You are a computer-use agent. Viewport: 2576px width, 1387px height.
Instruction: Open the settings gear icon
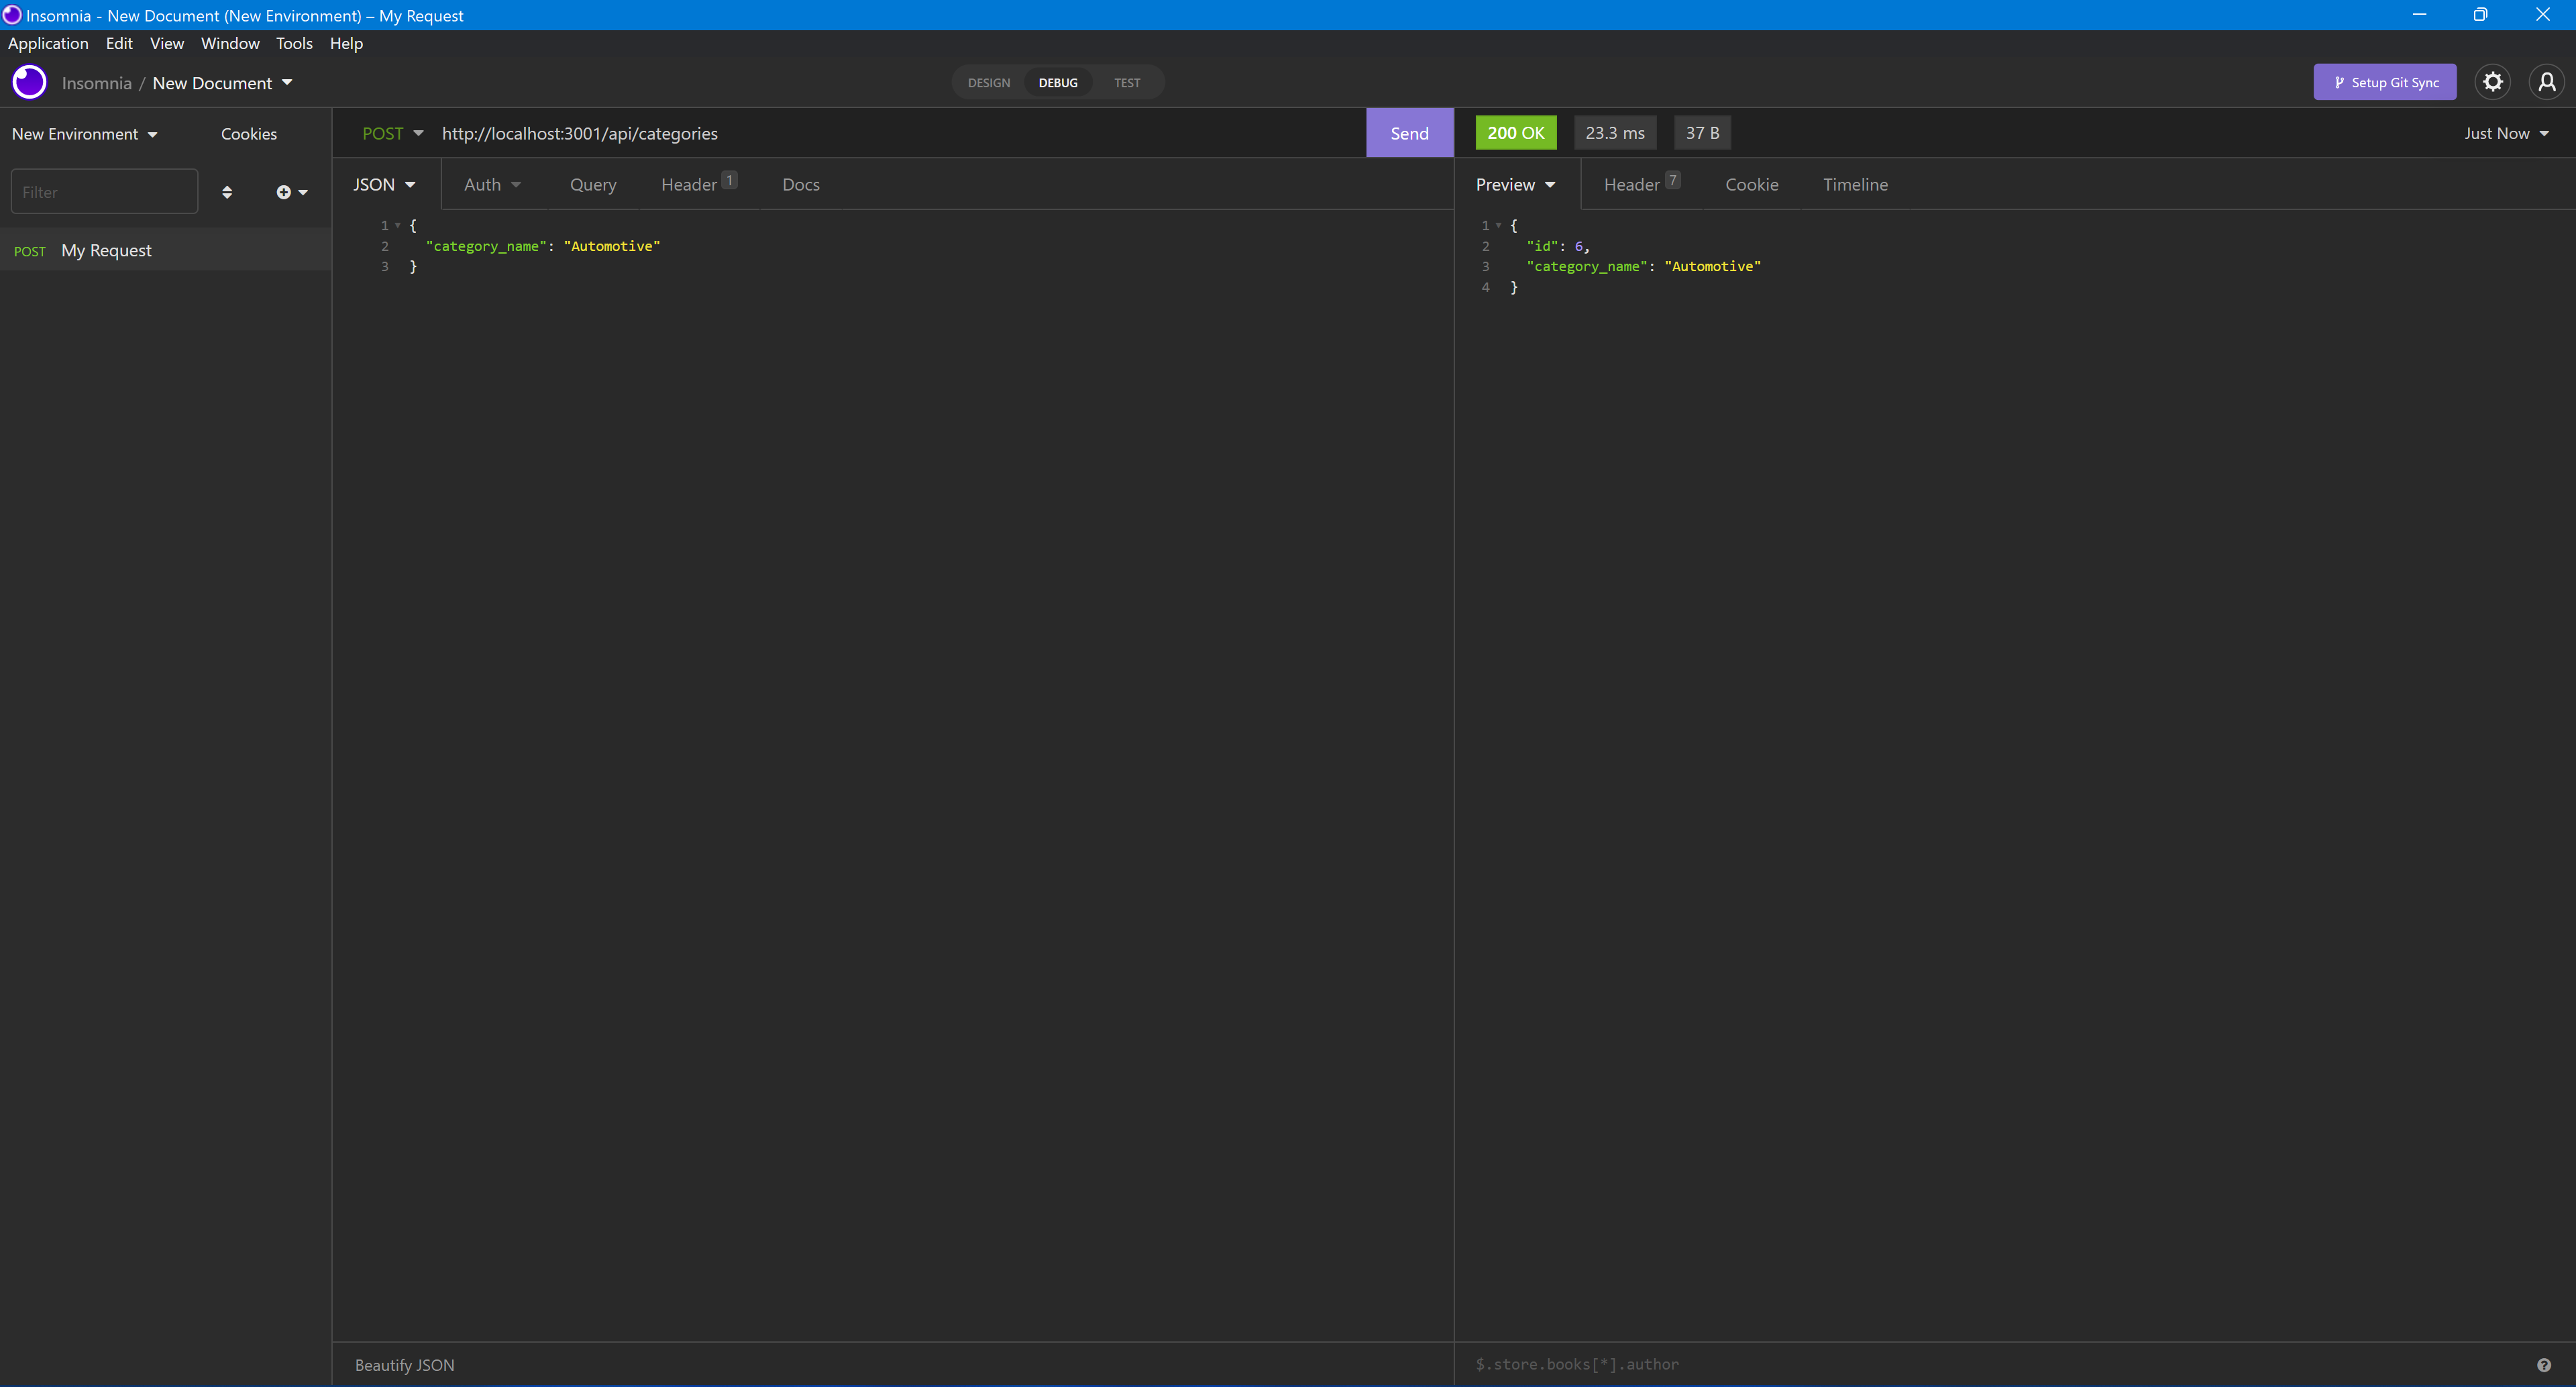point(2492,82)
